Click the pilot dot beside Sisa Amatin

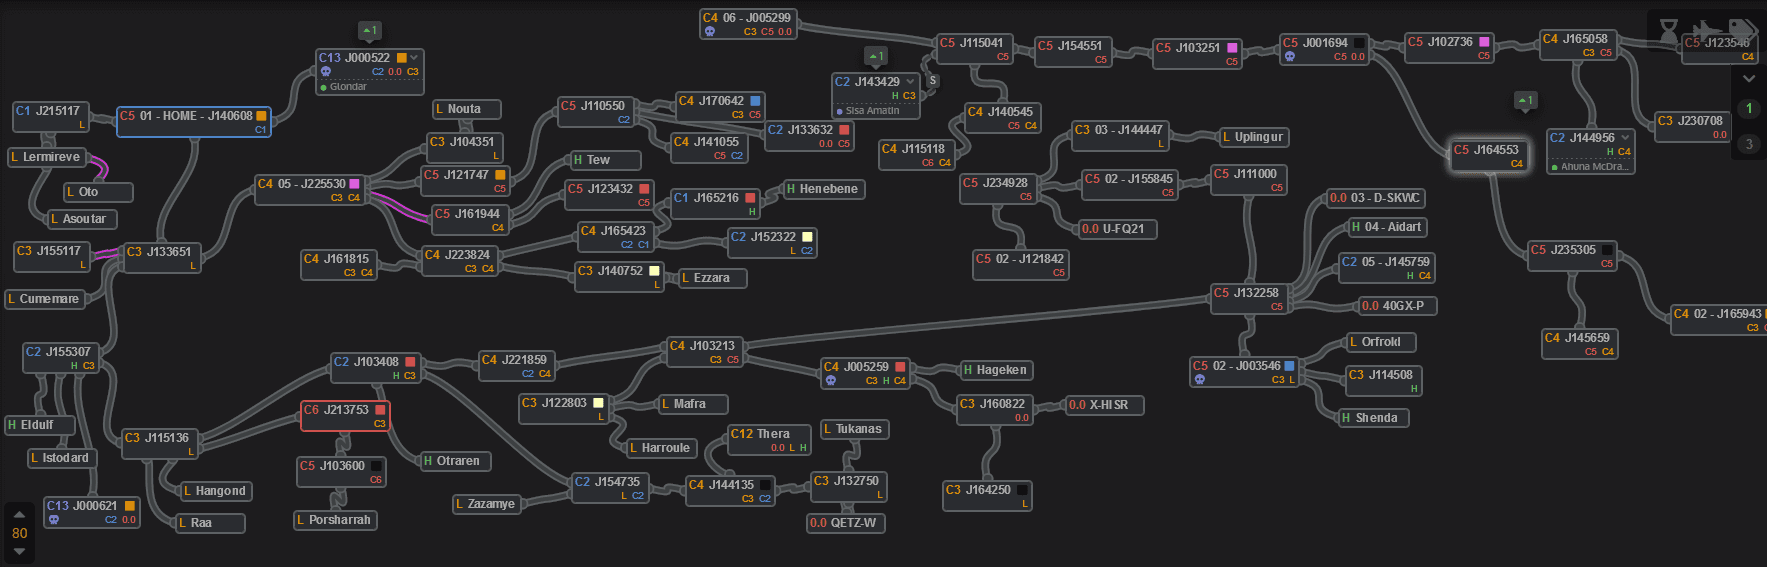[840, 112]
